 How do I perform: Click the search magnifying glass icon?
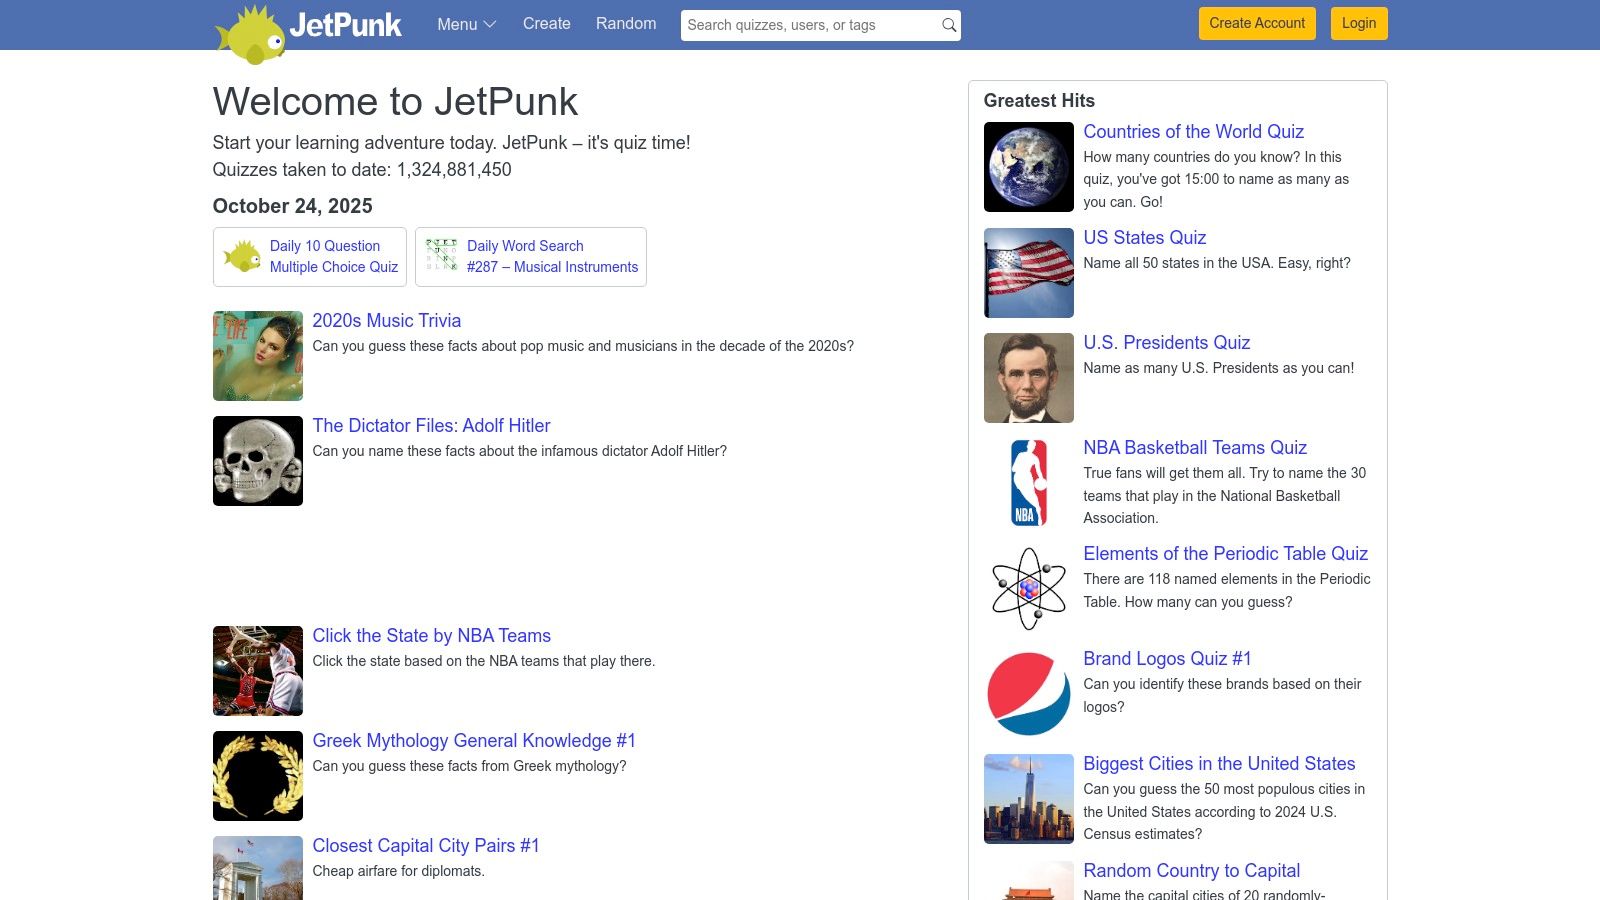pos(947,25)
